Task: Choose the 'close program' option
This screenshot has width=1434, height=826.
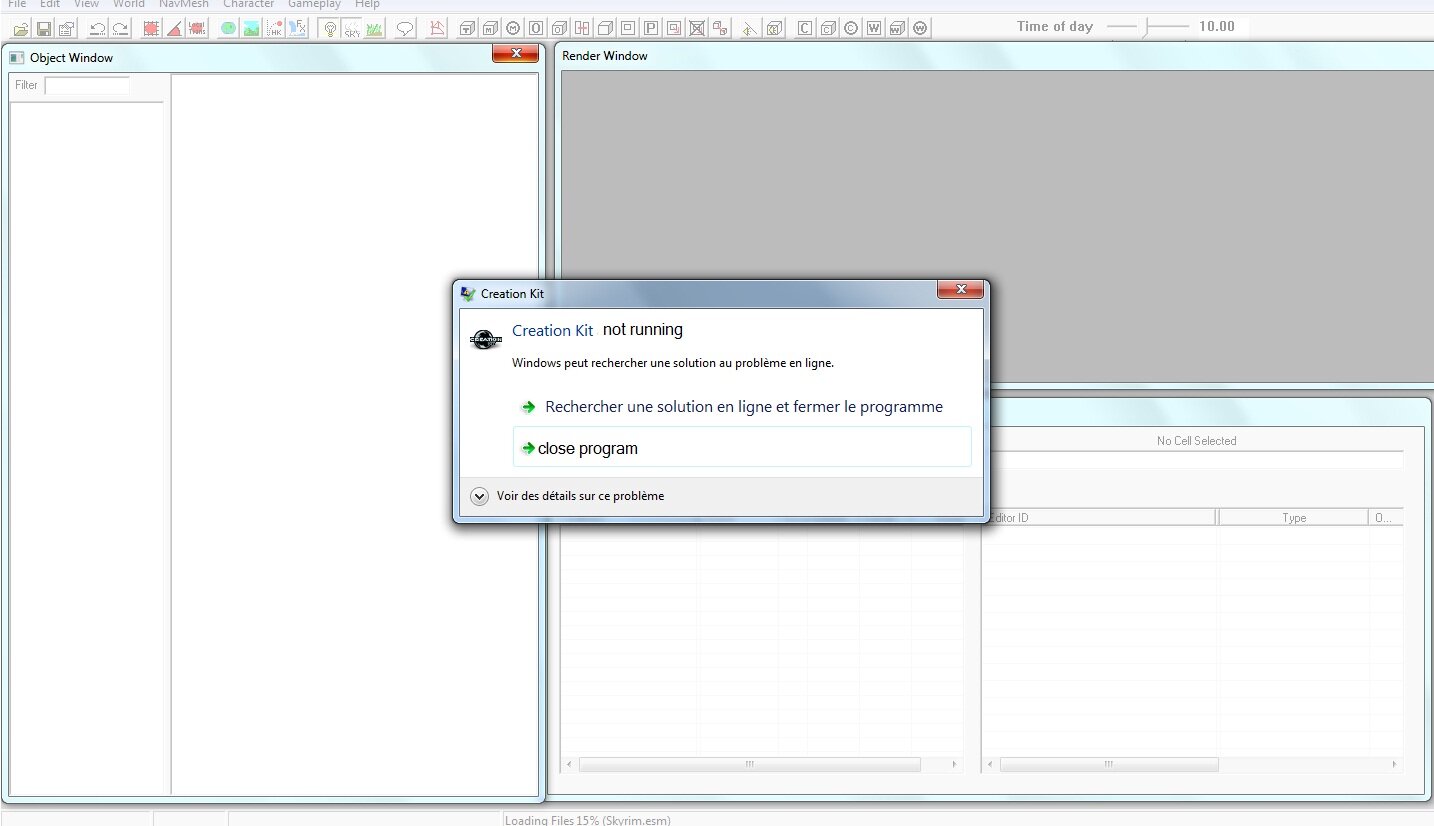Action: (x=742, y=448)
